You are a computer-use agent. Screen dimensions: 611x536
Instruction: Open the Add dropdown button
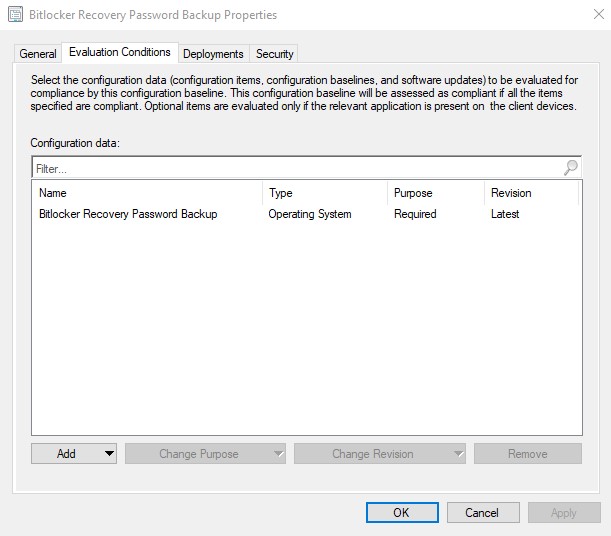point(74,453)
